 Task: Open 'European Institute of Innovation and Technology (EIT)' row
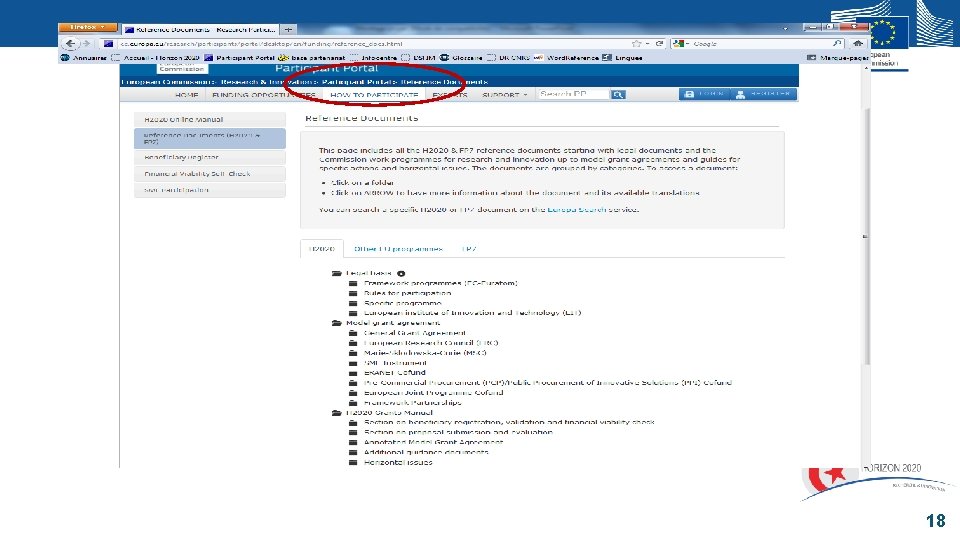[x=465, y=313]
